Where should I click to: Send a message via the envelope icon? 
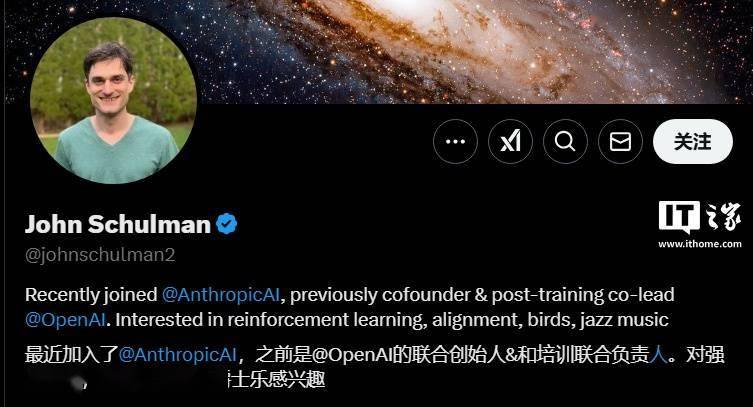[620, 142]
